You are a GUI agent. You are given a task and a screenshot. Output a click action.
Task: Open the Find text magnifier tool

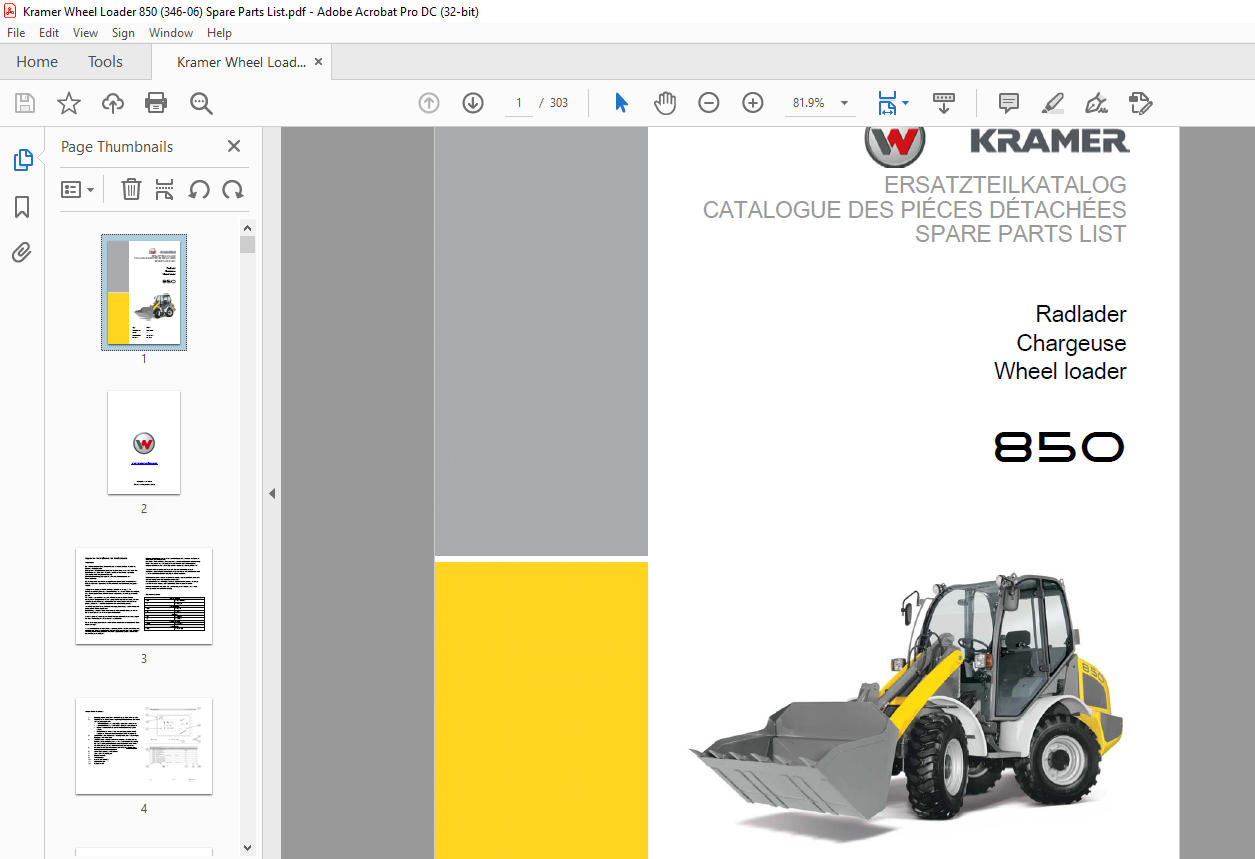201,103
